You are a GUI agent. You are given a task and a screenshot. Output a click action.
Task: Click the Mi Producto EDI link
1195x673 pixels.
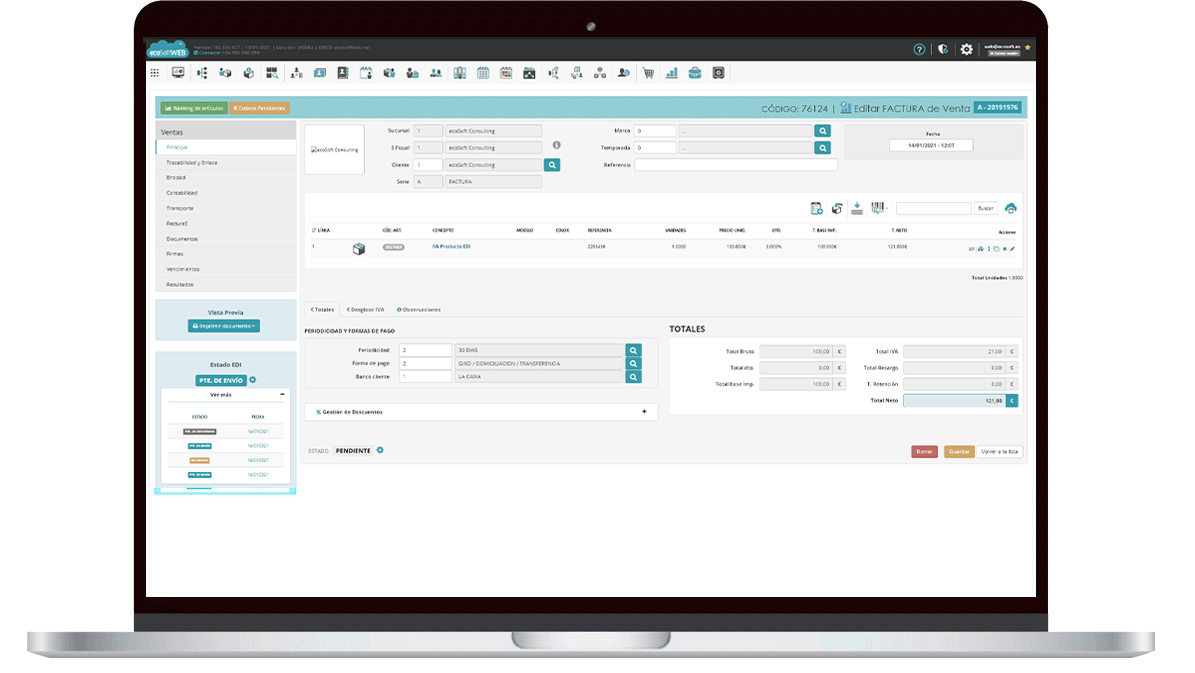[451, 246]
